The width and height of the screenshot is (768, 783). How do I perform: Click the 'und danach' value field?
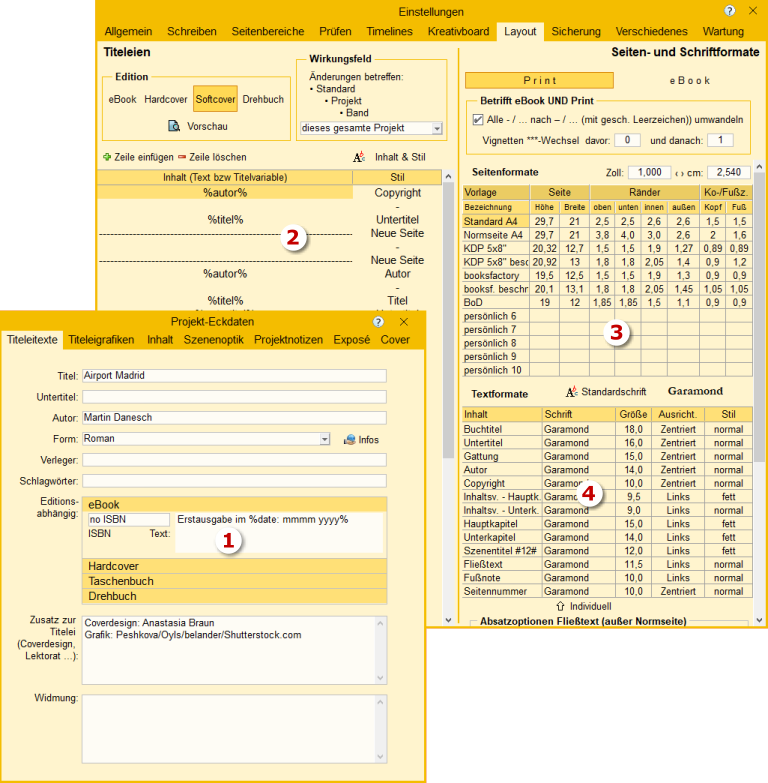point(720,140)
